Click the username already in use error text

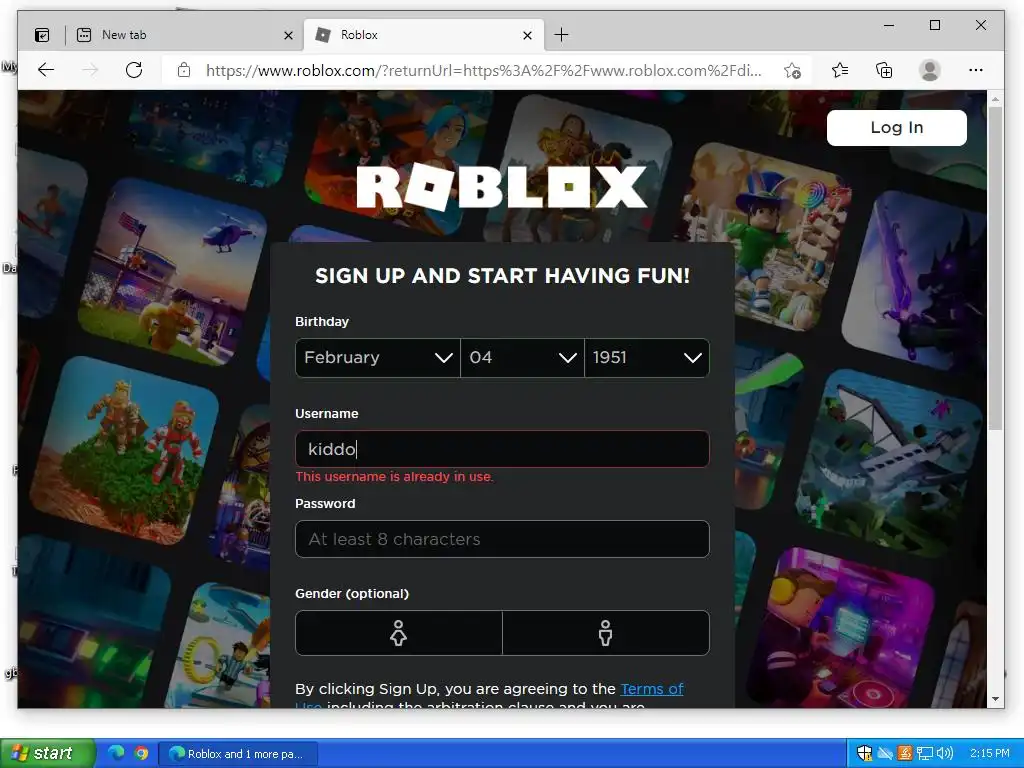(x=394, y=477)
